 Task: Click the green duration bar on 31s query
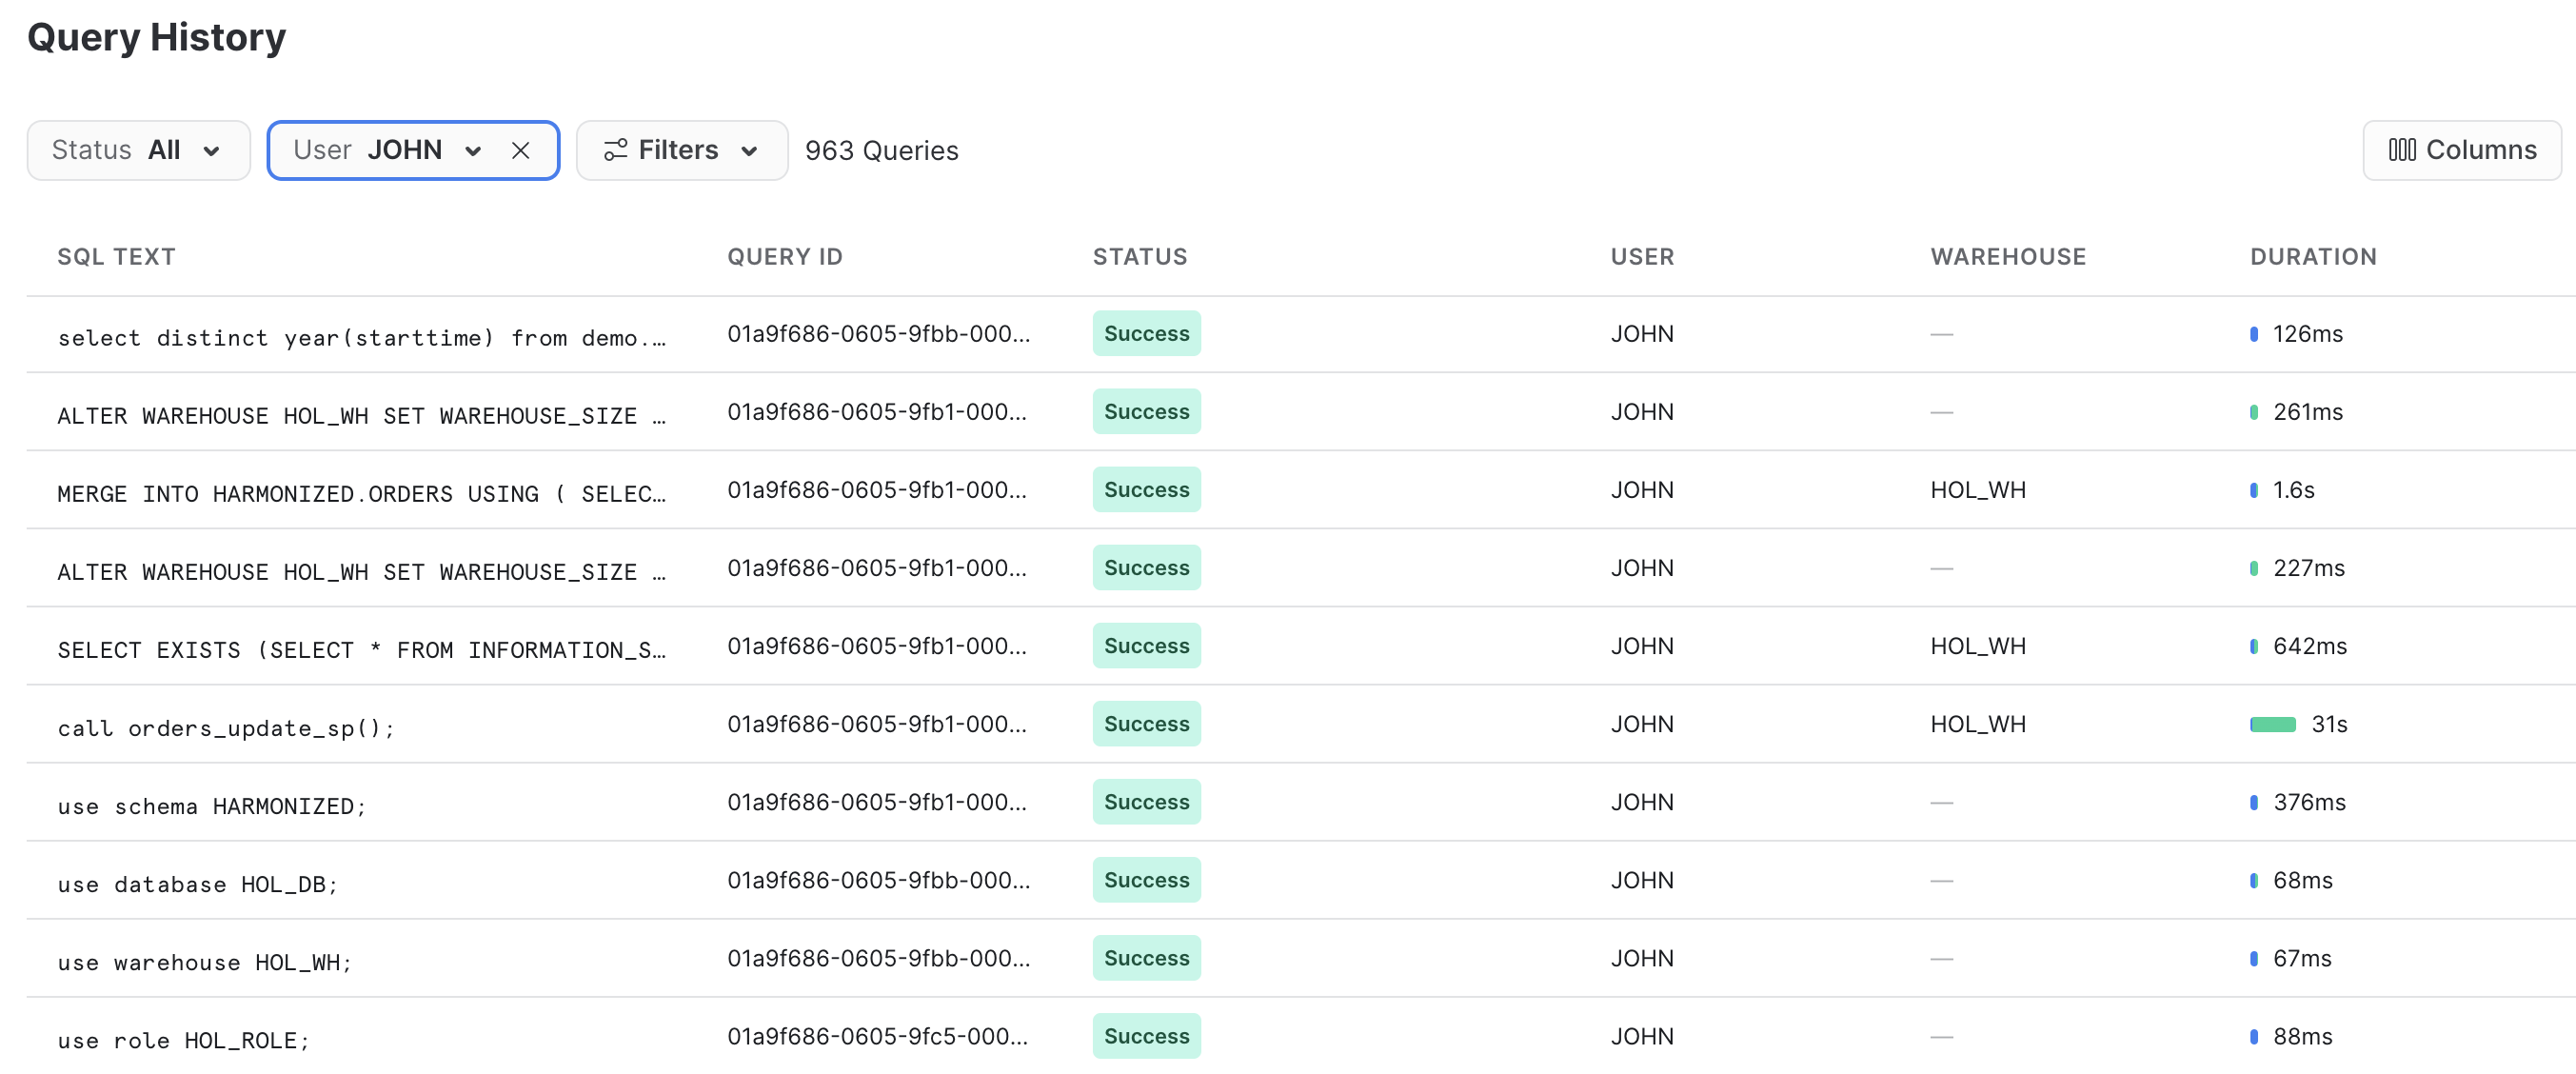[x=2273, y=723]
